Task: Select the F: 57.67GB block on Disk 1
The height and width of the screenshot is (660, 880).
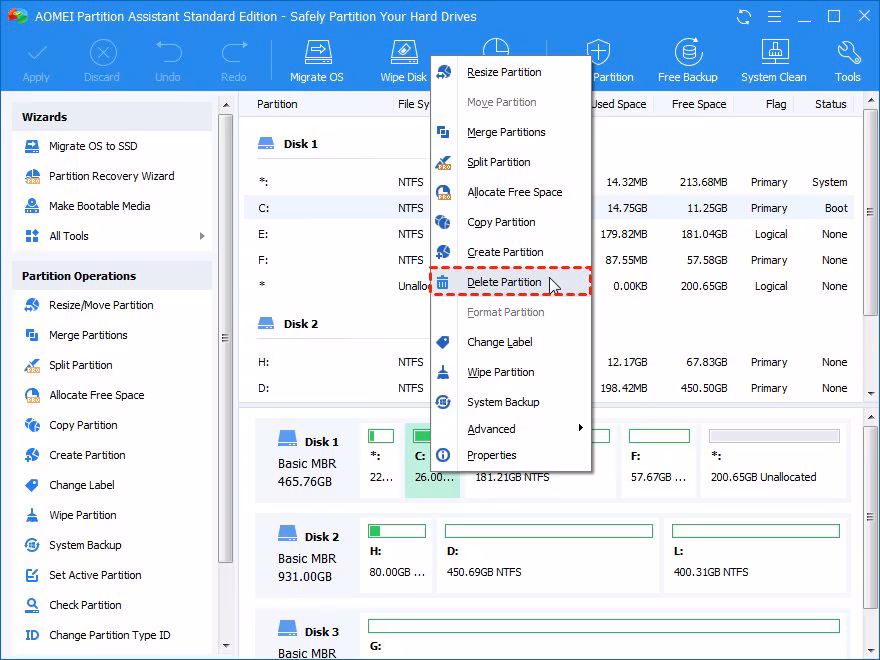Action: (659, 460)
